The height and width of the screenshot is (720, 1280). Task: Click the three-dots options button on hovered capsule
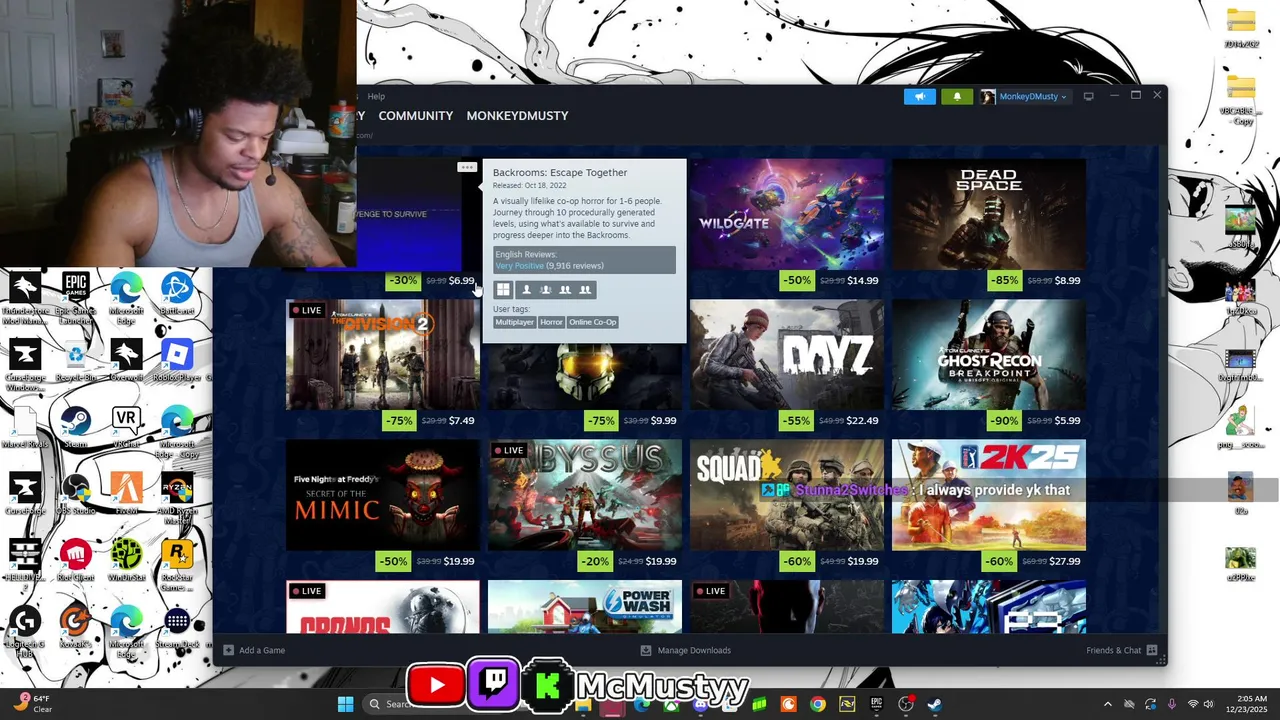pos(466,167)
